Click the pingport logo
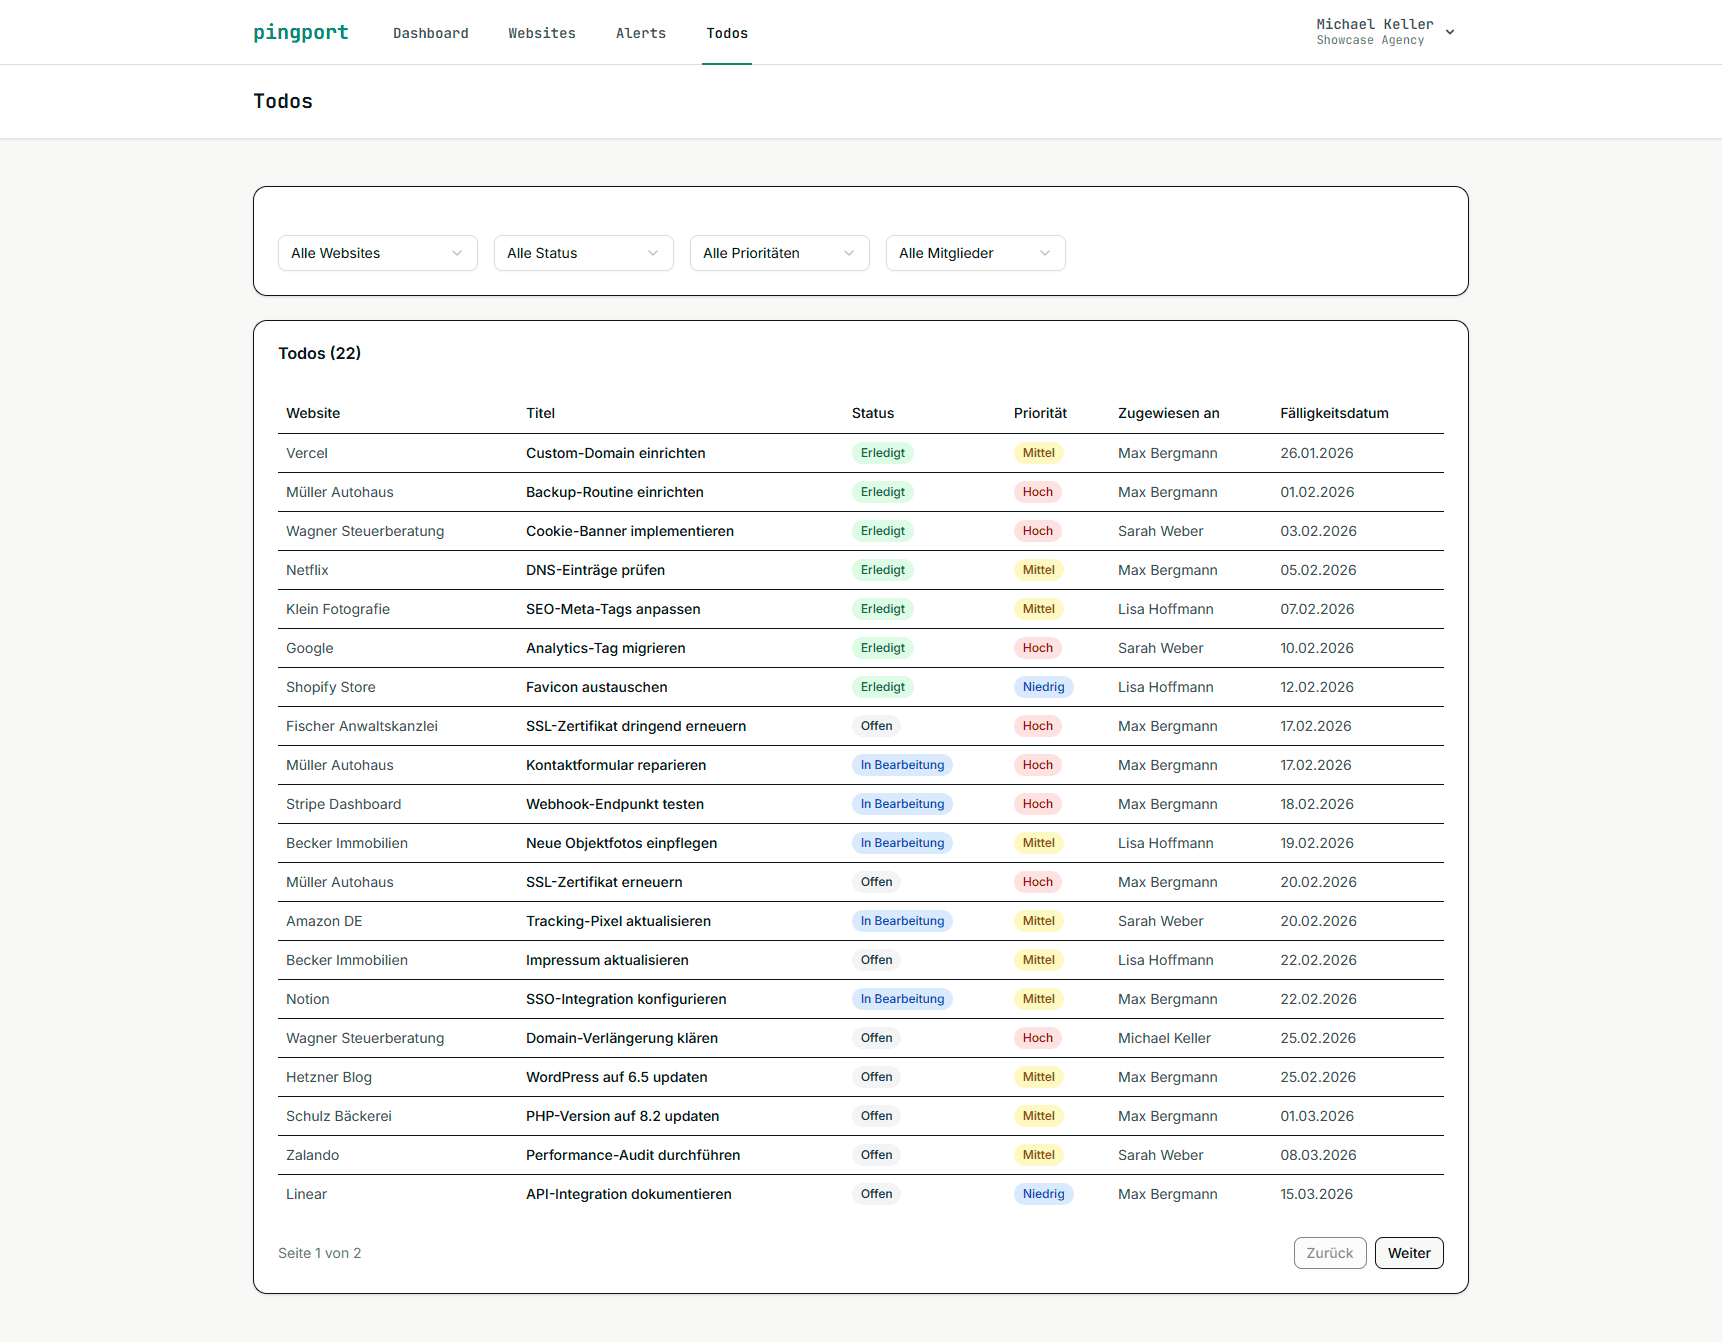The image size is (1722, 1342). tap(300, 32)
